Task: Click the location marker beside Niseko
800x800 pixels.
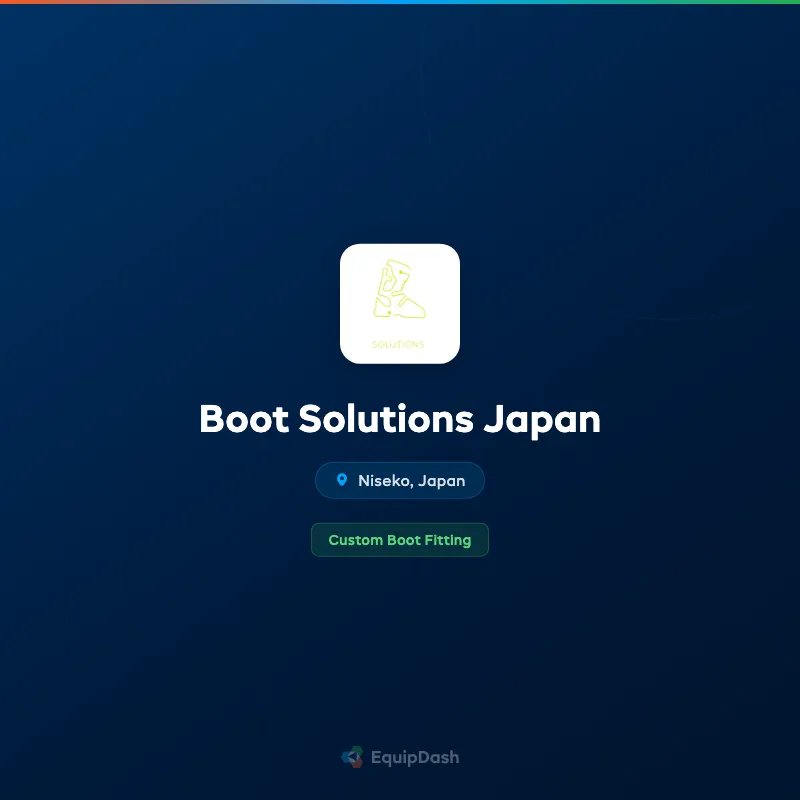Action: click(x=342, y=480)
